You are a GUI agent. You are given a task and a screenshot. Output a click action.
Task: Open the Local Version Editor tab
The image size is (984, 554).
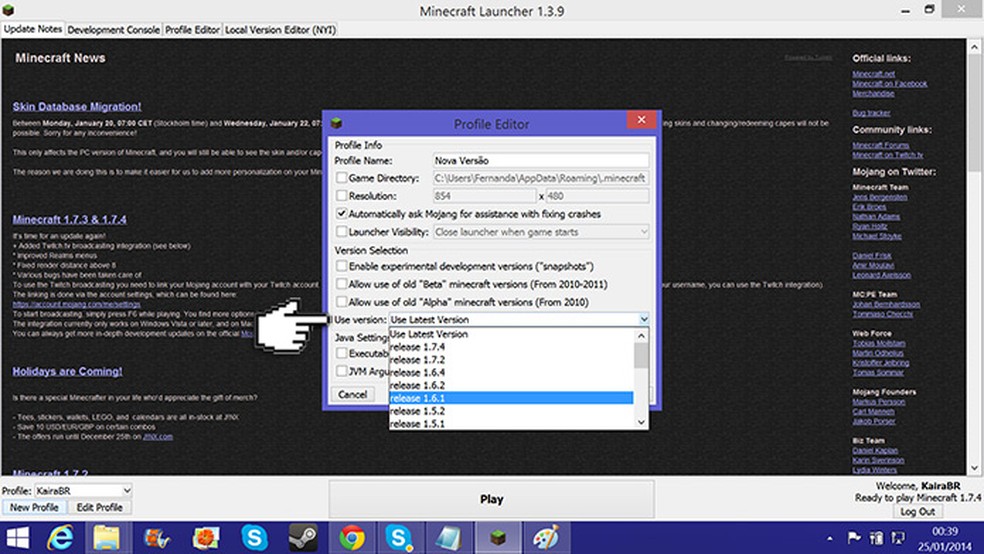280,30
